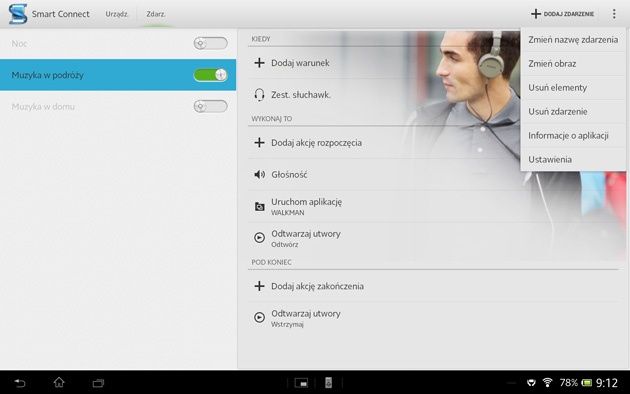The height and width of the screenshot is (394, 630).
Task: Tap the play icon for Odtwarzaj utwory Wstrzymaj
Action: 260,318
